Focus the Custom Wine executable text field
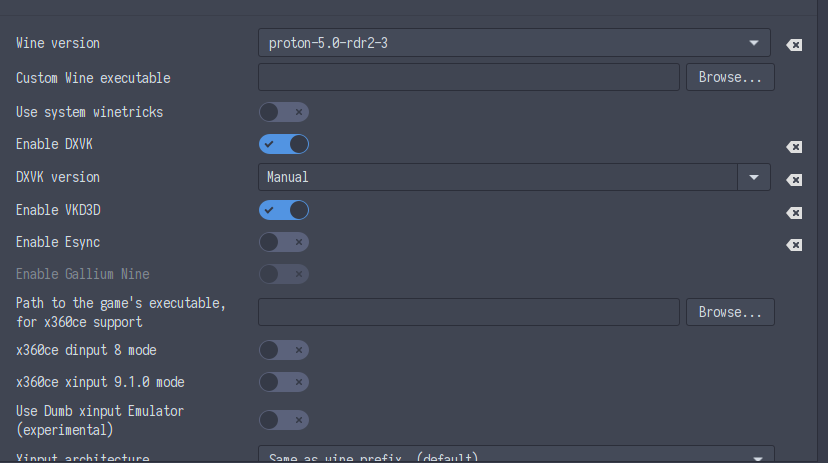The height and width of the screenshot is (463, 828). [x=469, y=77]
